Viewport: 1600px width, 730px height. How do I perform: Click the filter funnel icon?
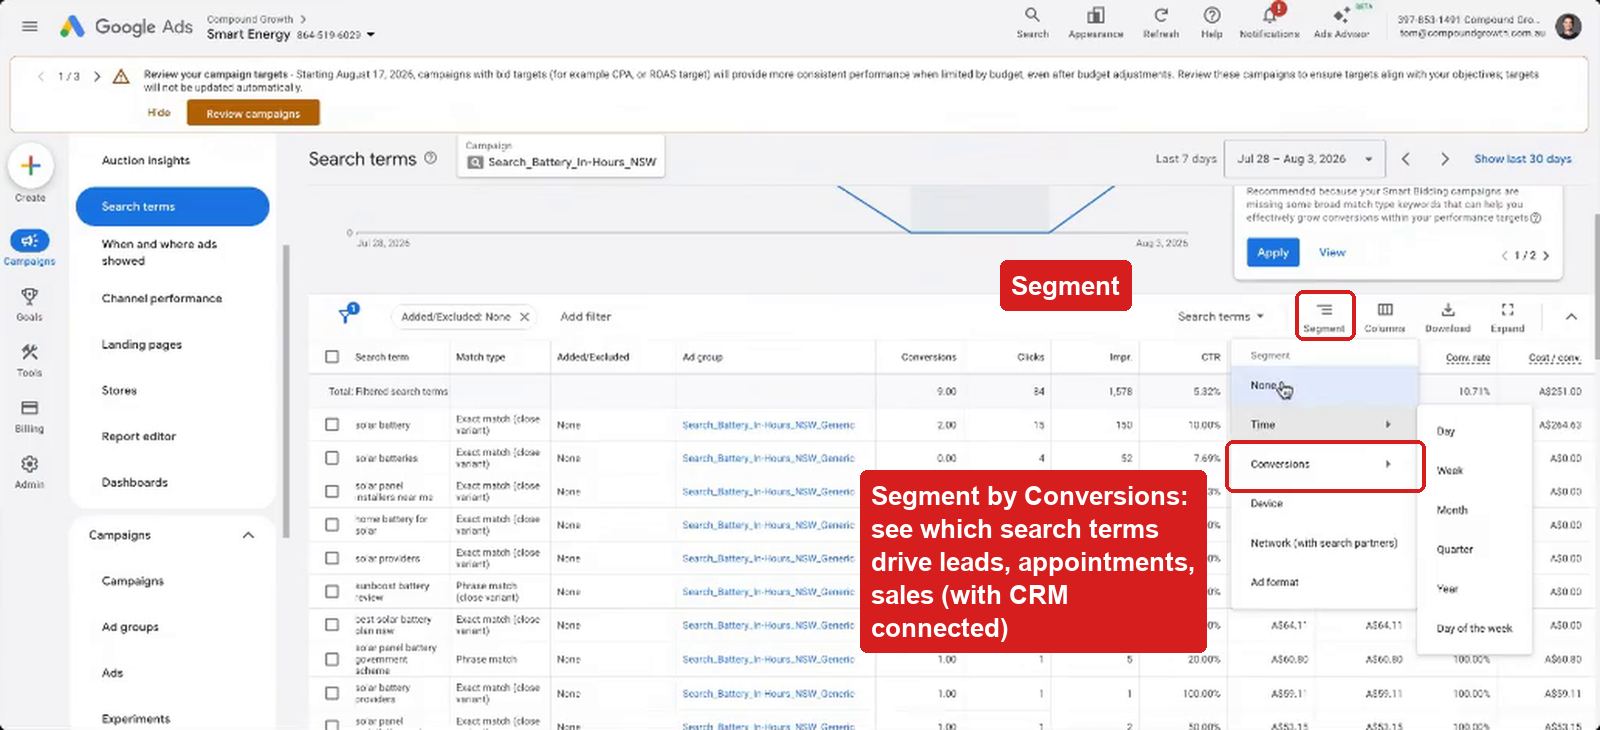click(347, 315)
